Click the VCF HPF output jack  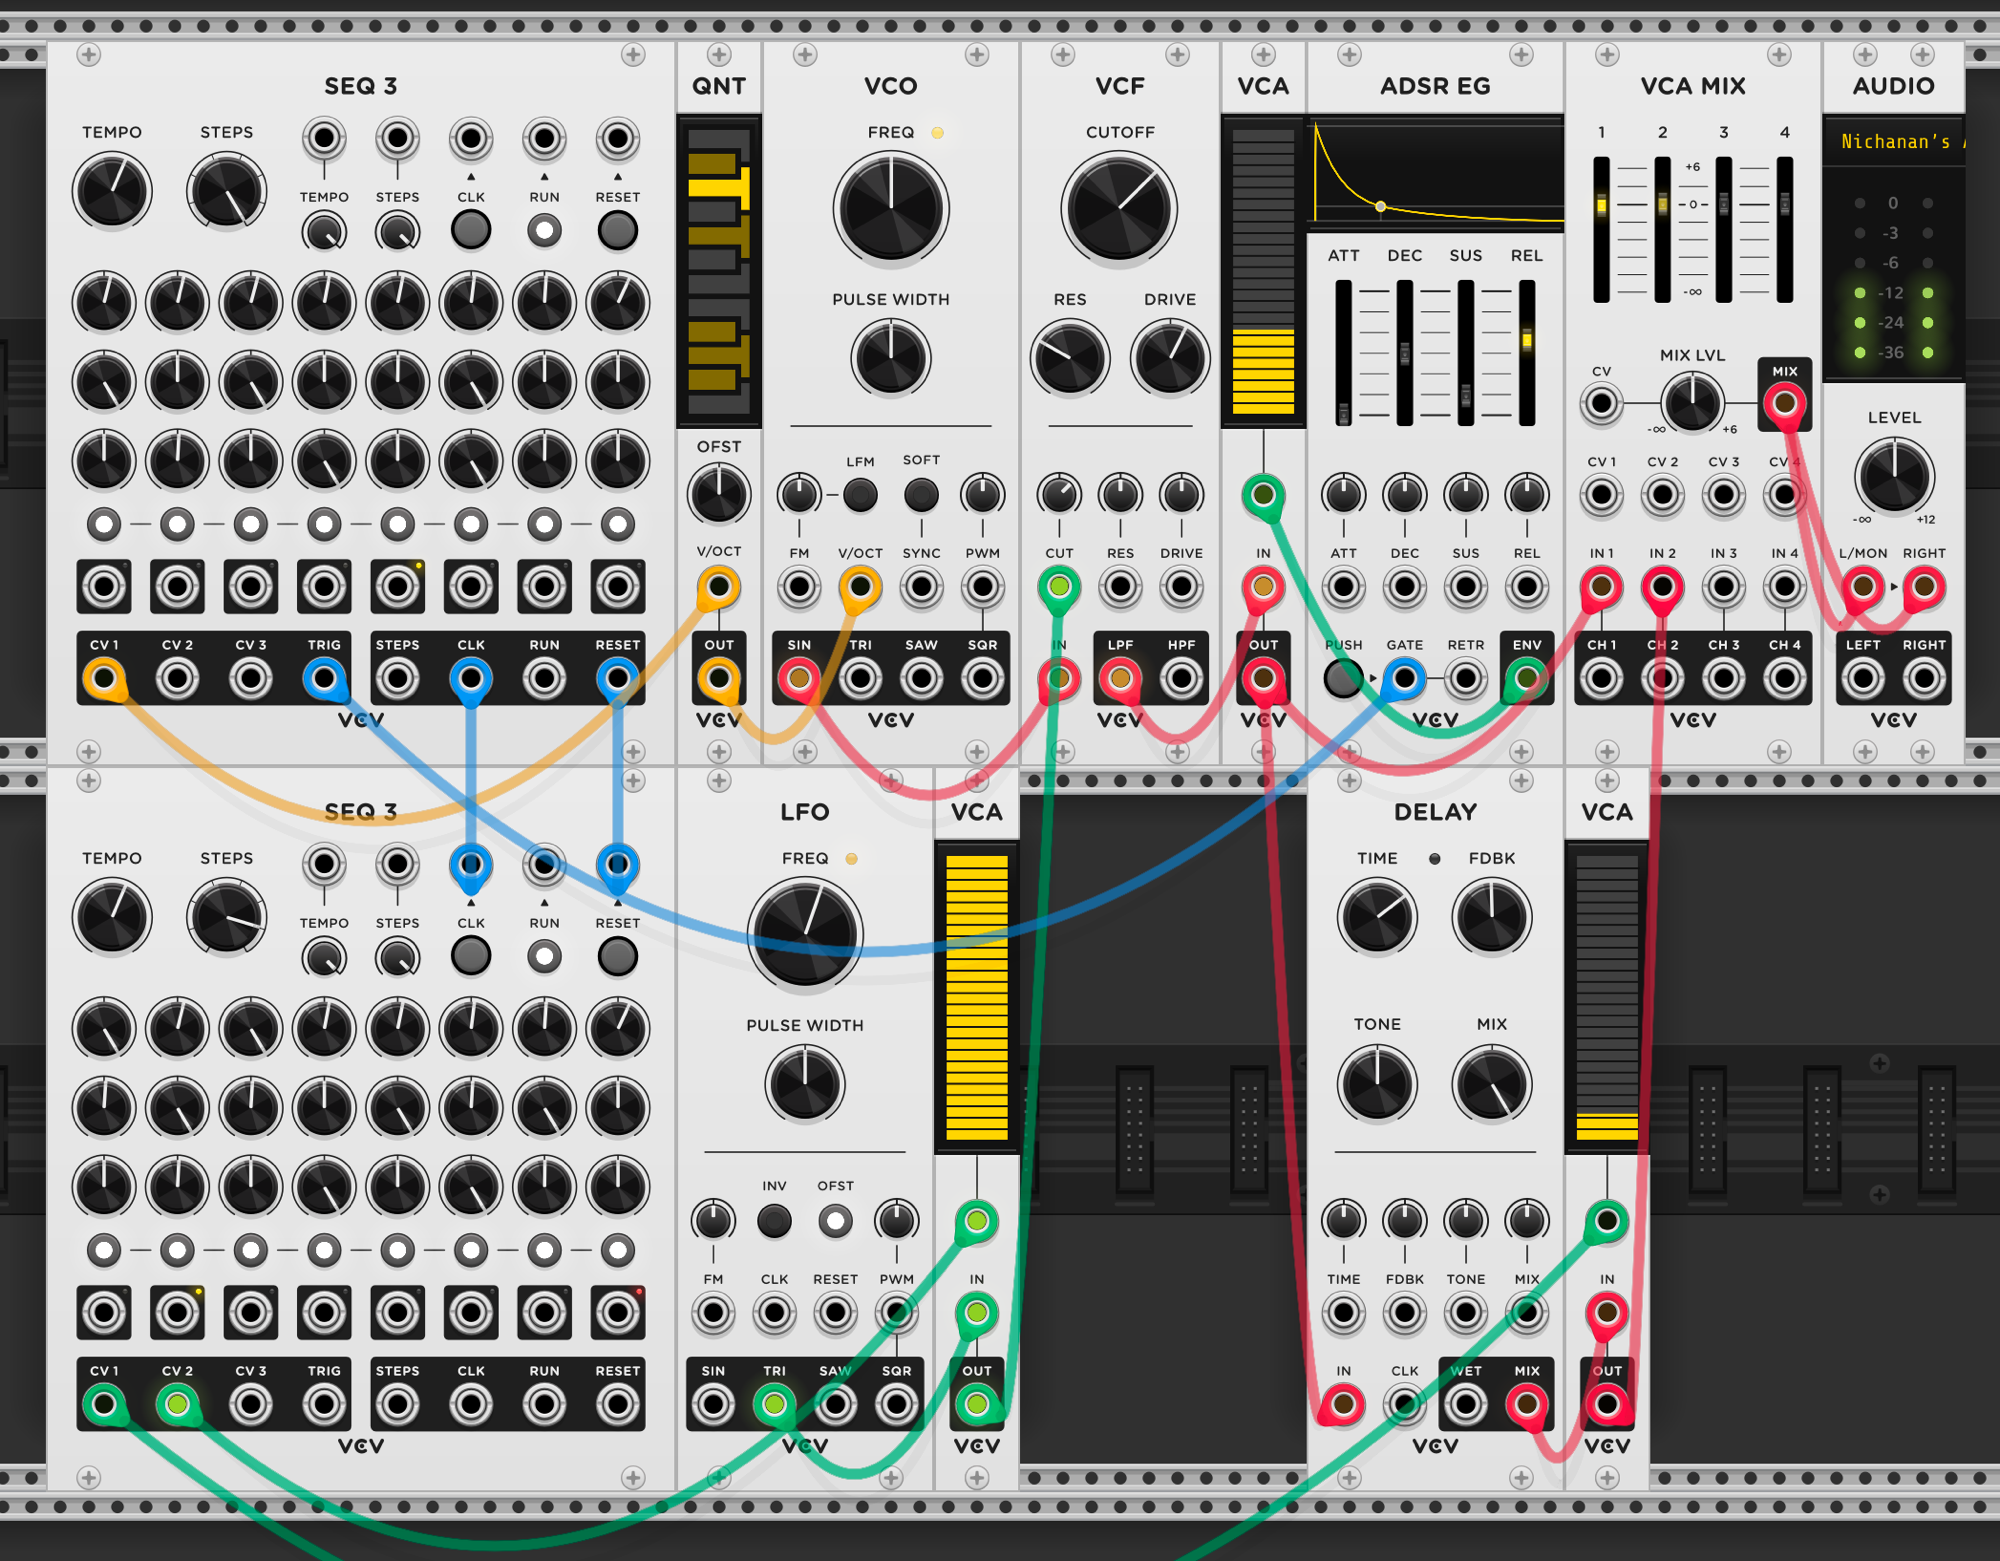pos(1181,678)
